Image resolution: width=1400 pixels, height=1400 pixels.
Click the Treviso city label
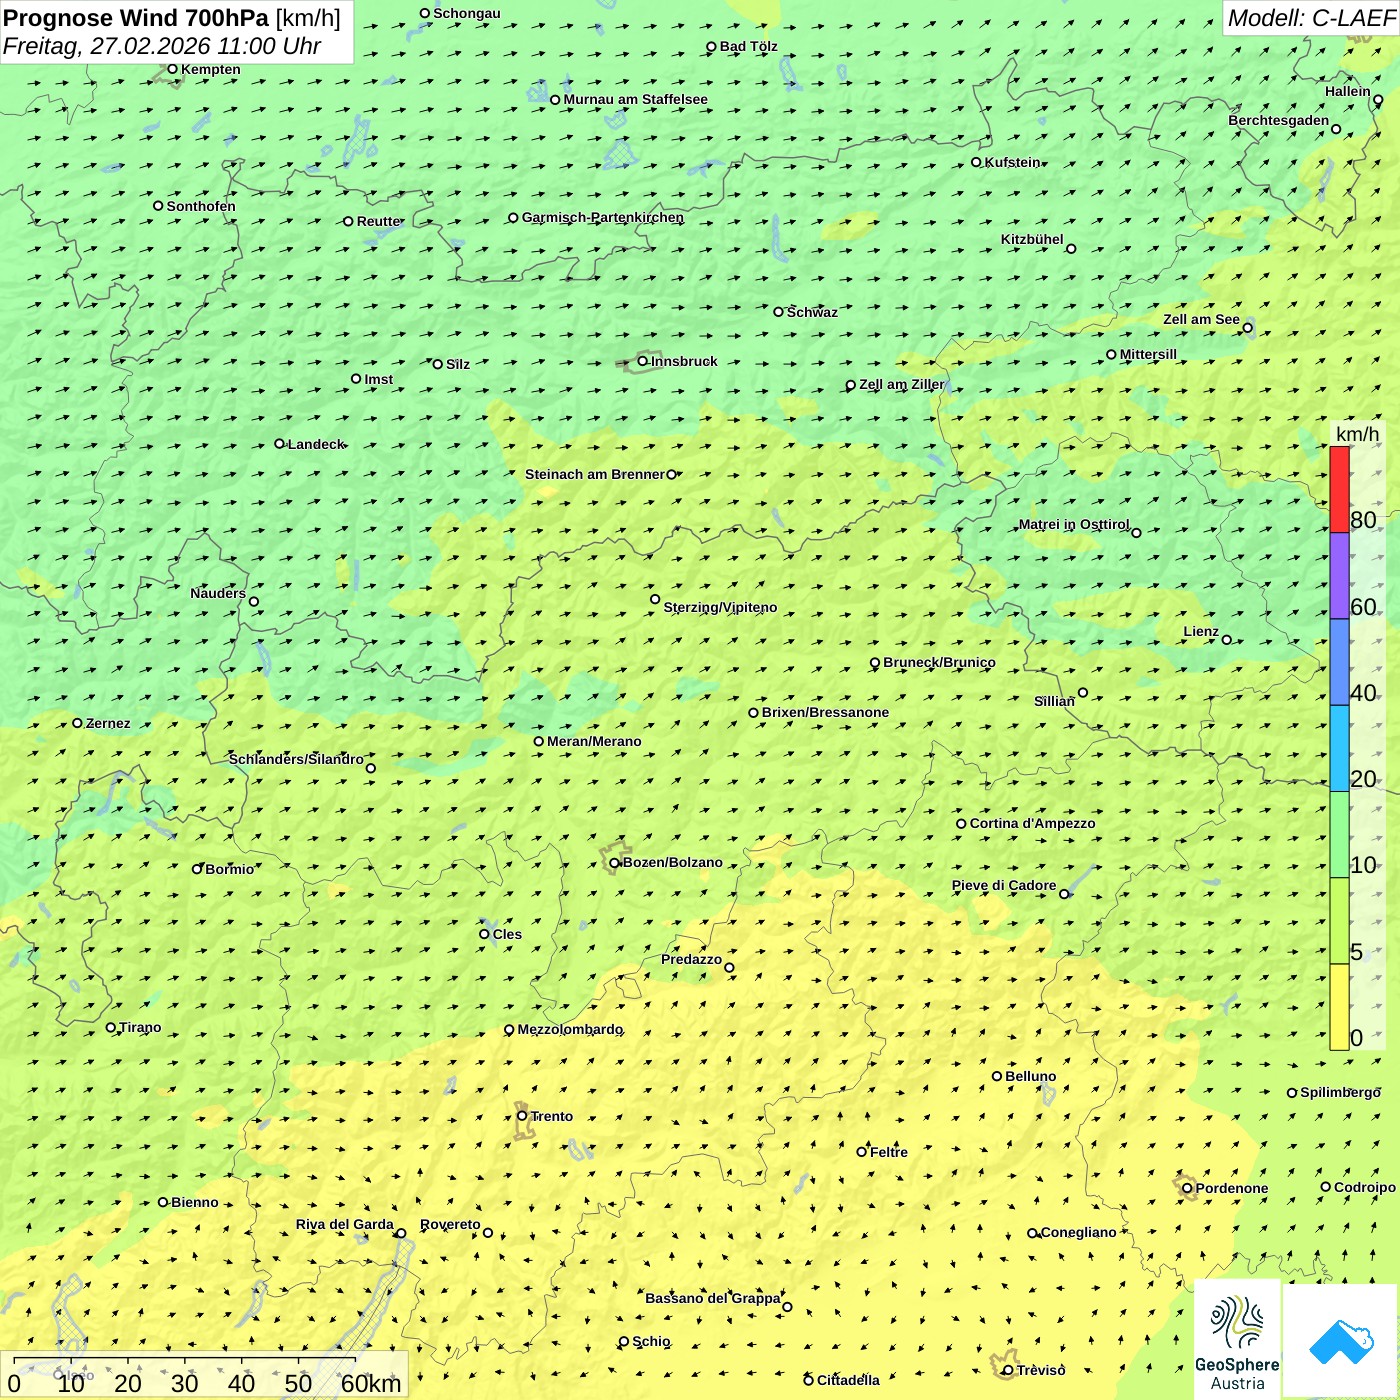(x=1041, y=1370)
